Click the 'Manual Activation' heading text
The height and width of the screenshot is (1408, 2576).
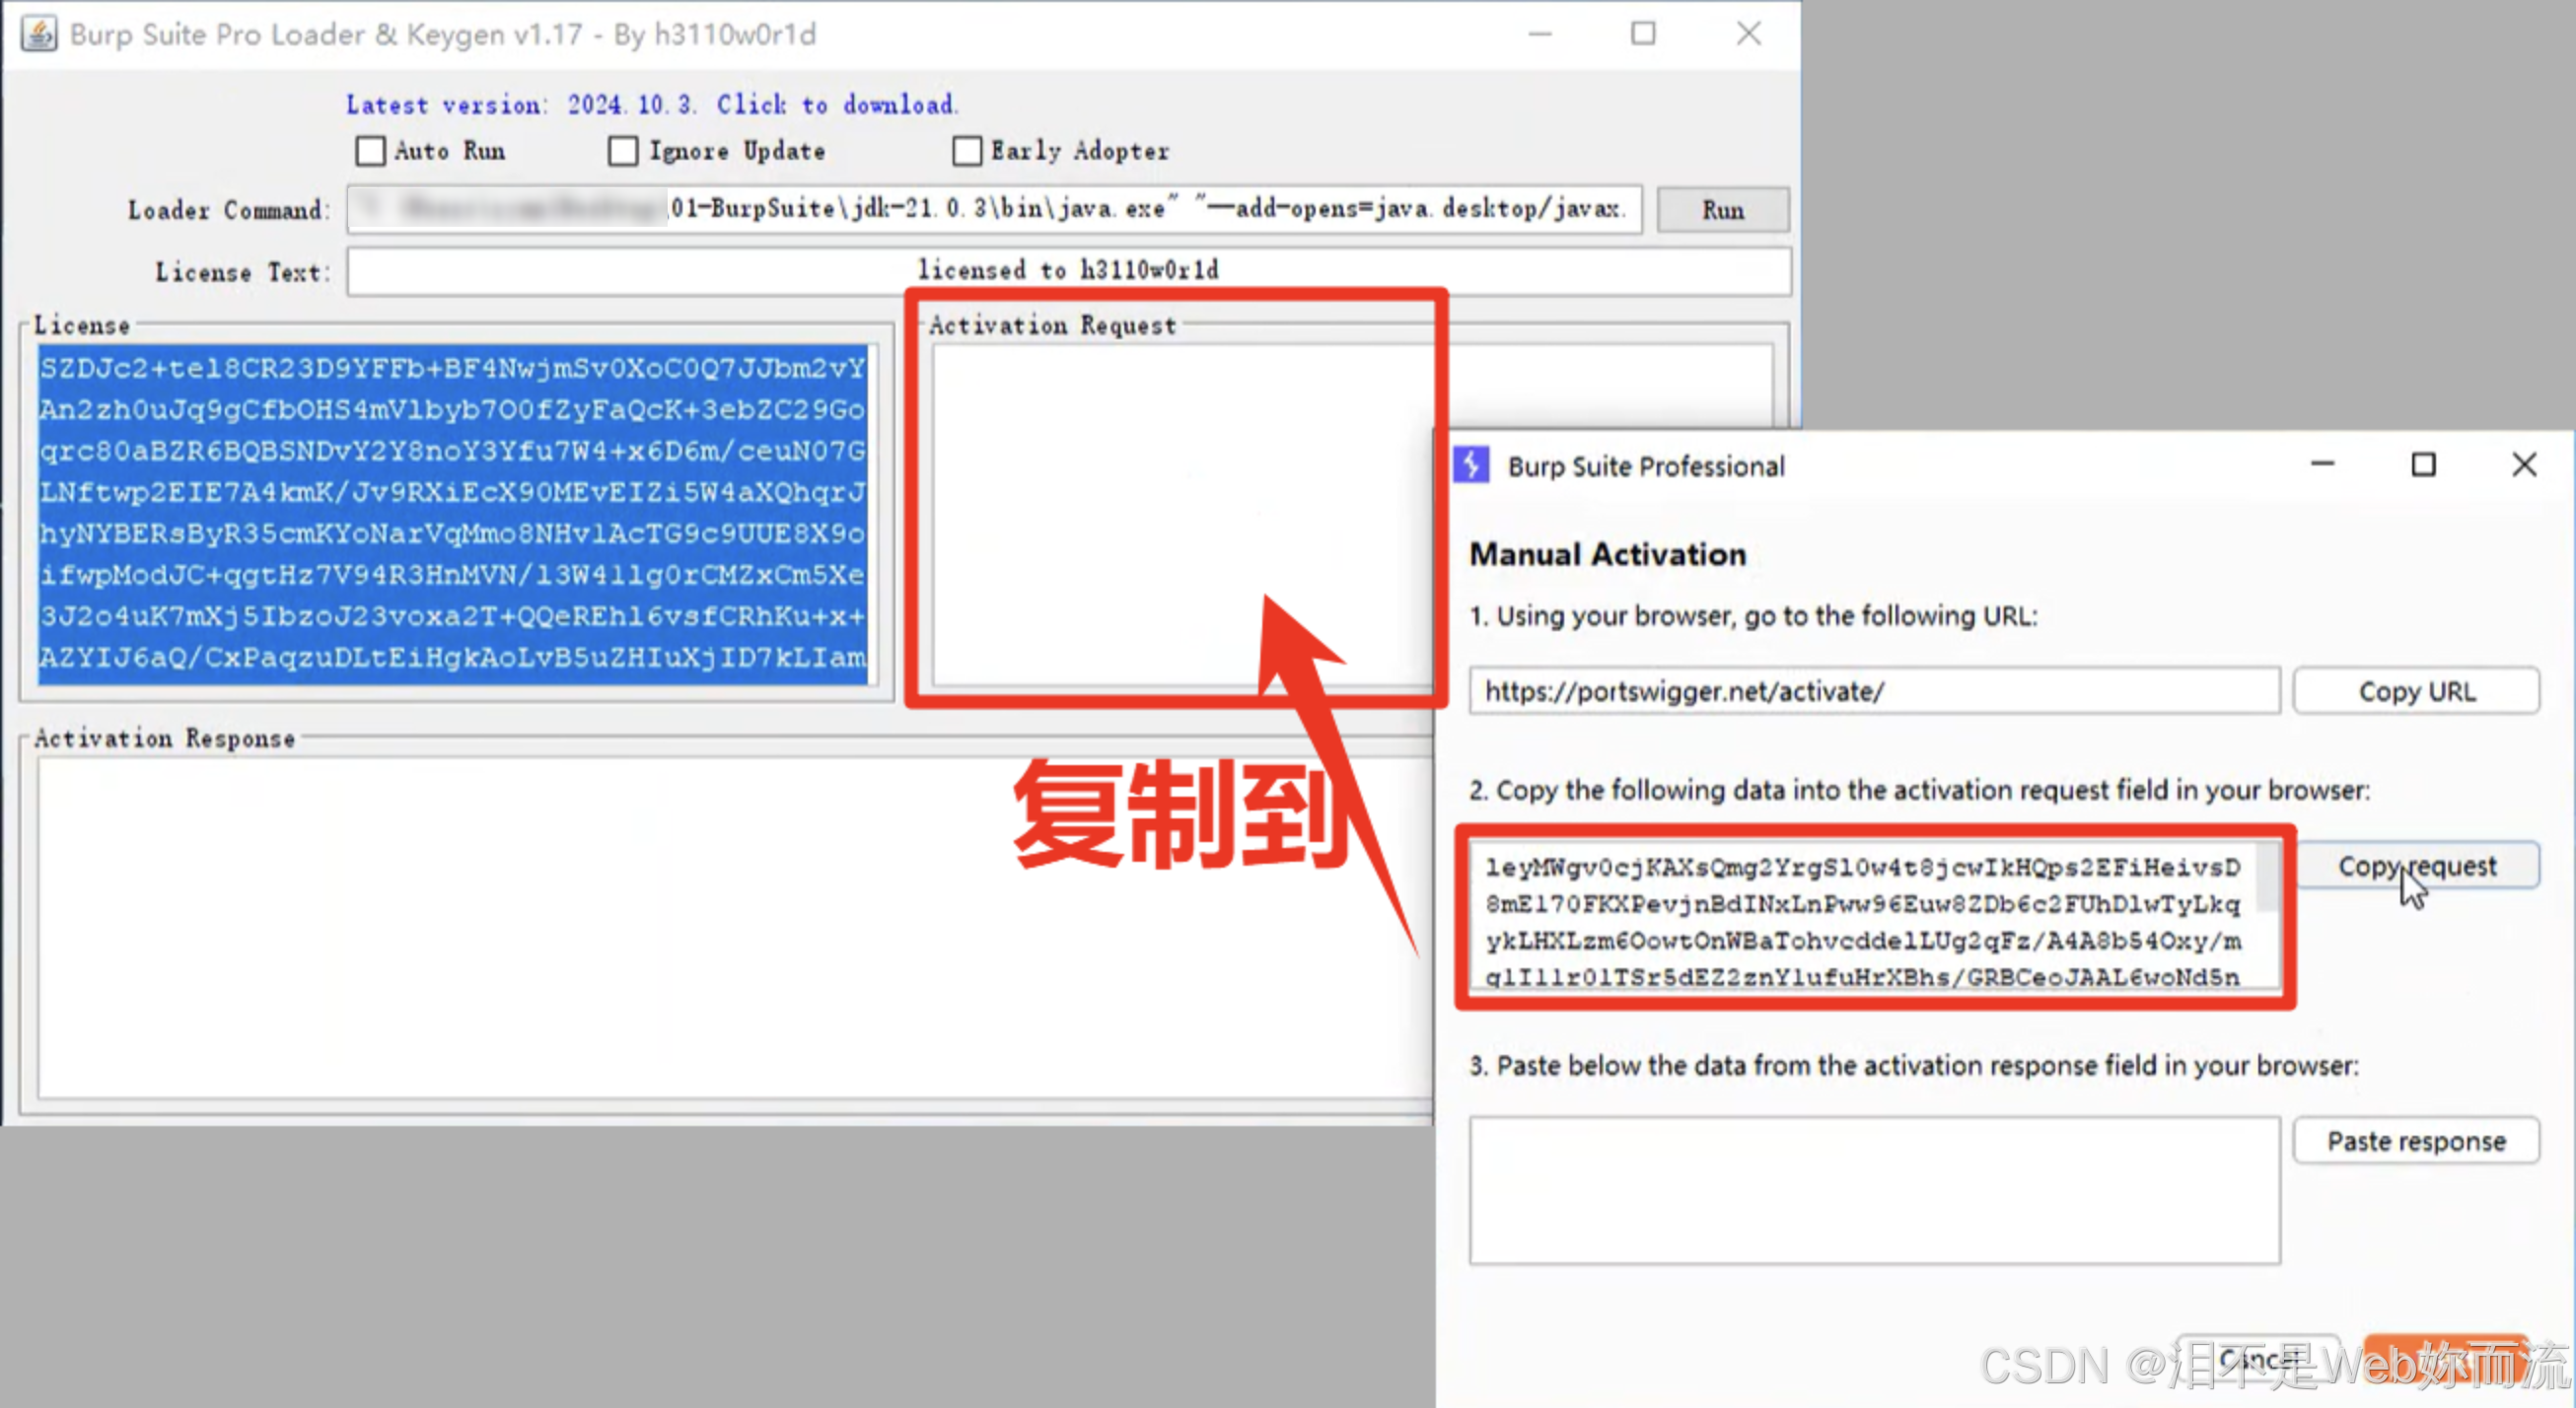click(x=1607, y=554)
